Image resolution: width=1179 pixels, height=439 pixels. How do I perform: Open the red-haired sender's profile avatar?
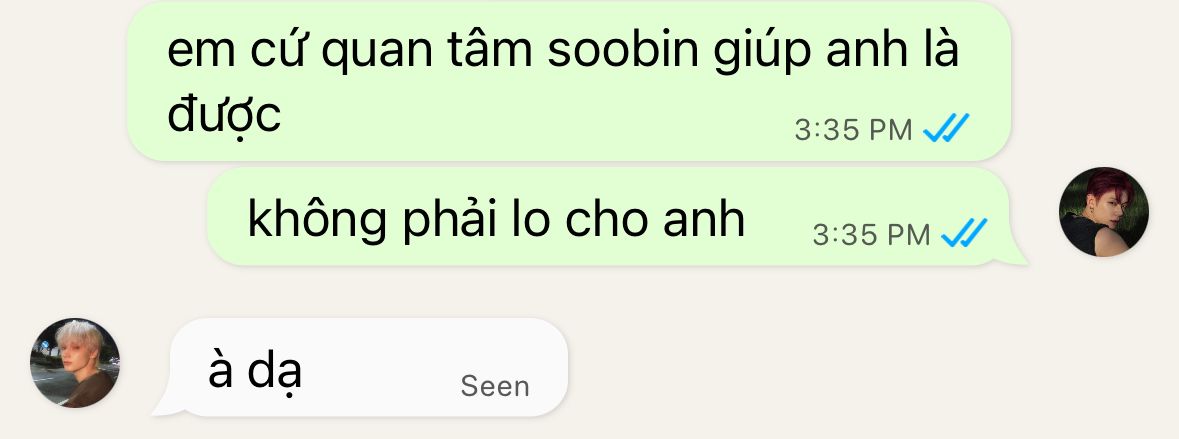1103,212
